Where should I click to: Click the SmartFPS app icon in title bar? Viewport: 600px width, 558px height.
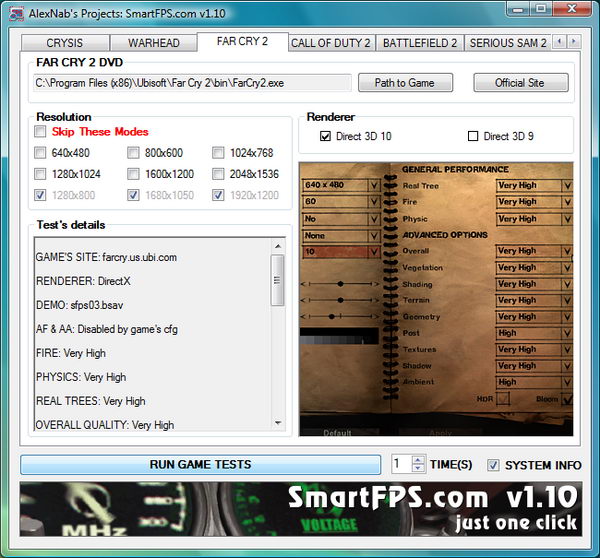16,13
